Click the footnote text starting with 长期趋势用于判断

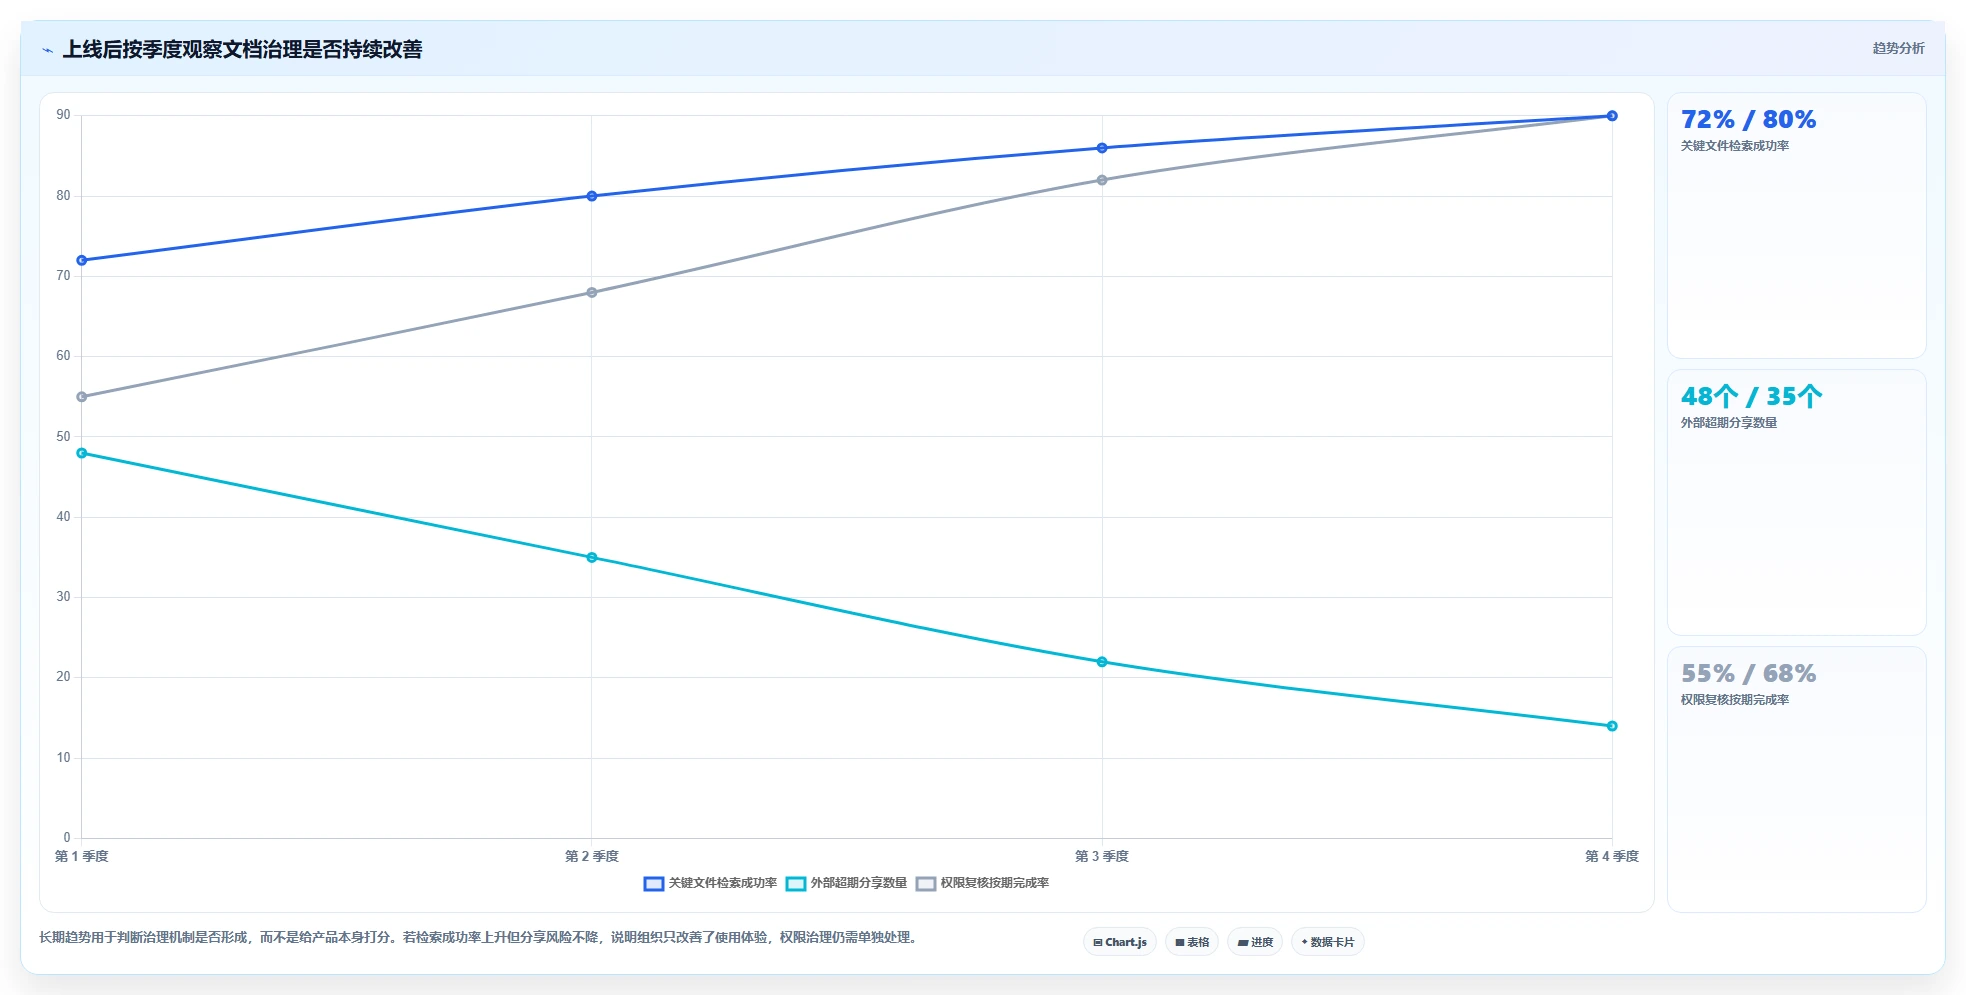[478, 937]
